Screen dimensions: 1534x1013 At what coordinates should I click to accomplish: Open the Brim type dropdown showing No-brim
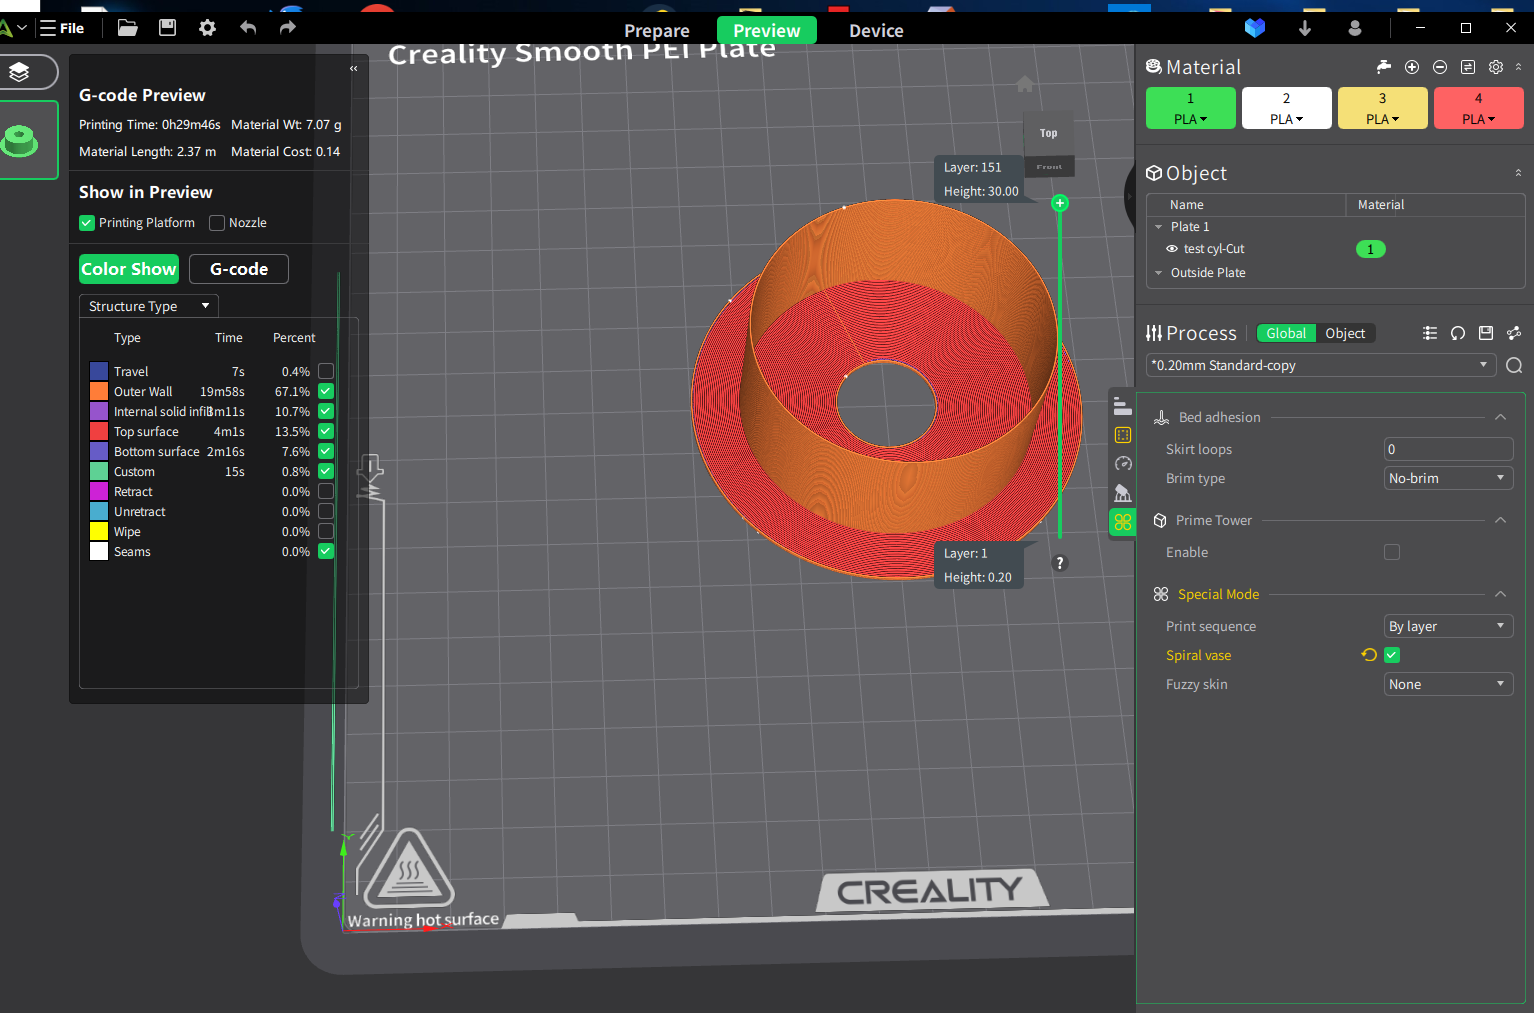tap(1448, 478)
